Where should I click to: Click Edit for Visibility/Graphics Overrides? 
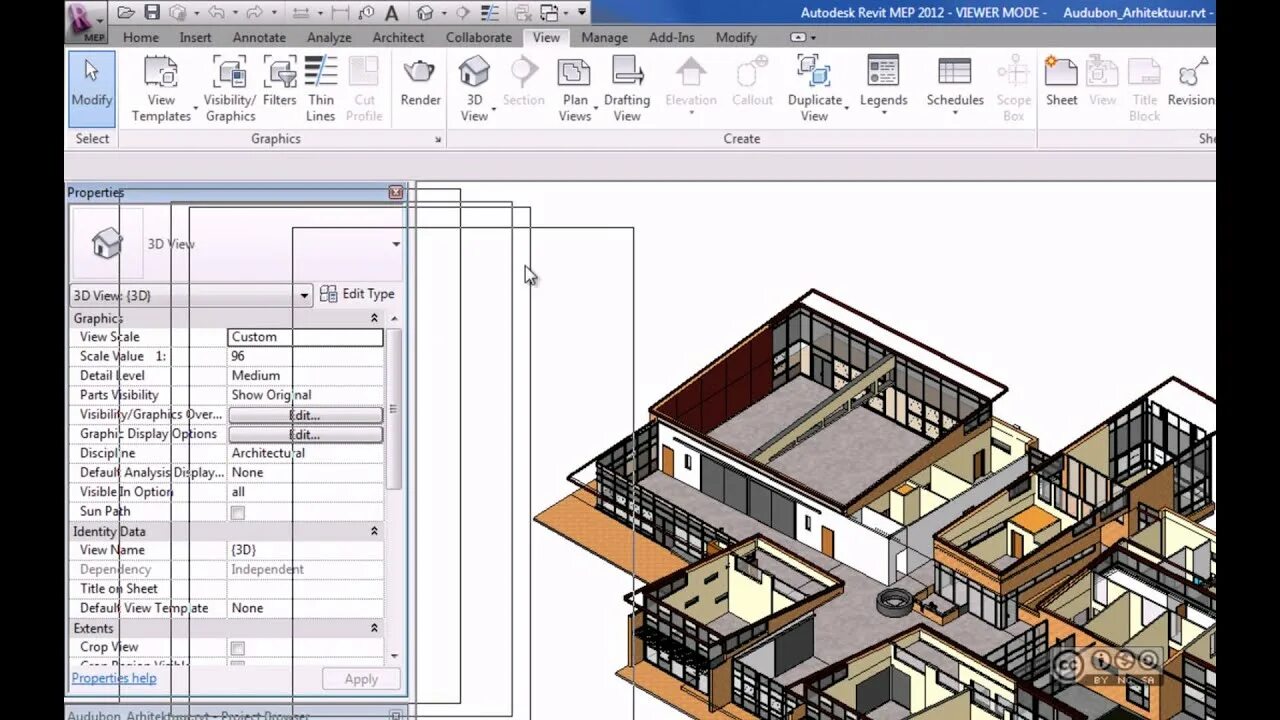(x=305, y=415)
